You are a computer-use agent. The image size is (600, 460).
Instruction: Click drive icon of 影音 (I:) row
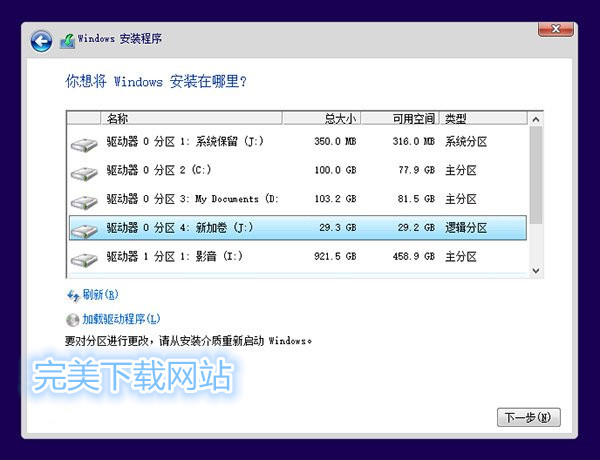pyautogui.click(x=84, y=259)
